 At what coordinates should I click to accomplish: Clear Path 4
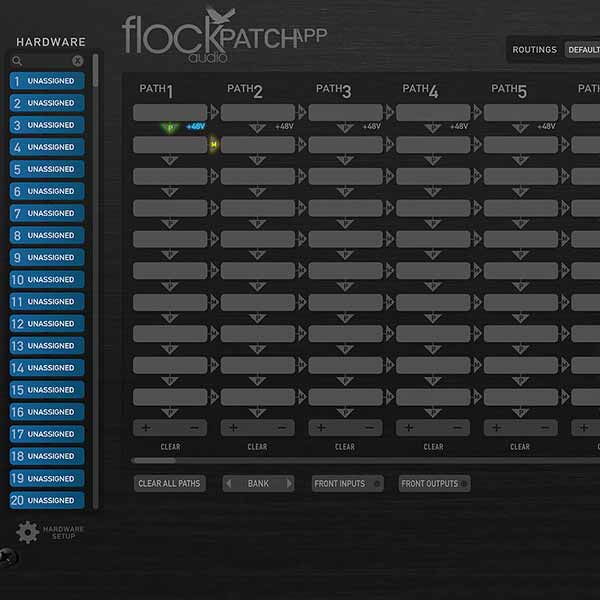point(433,447)
